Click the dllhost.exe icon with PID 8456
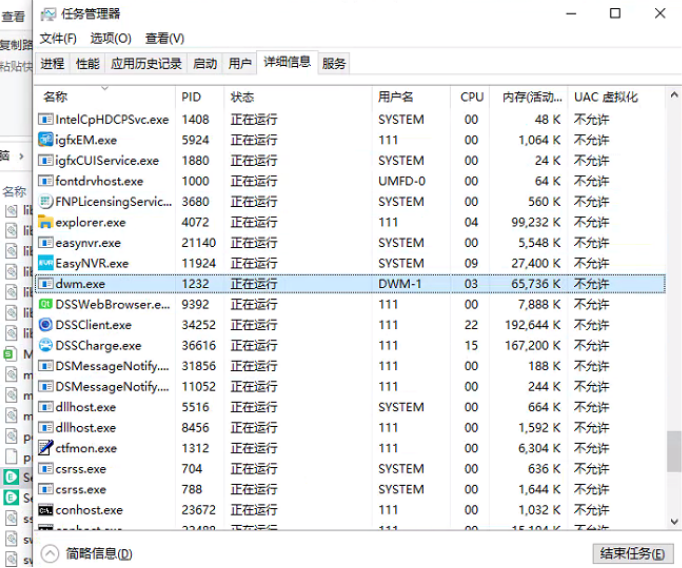Viewport: 682px width, 568px height. (x=46, y=428)
